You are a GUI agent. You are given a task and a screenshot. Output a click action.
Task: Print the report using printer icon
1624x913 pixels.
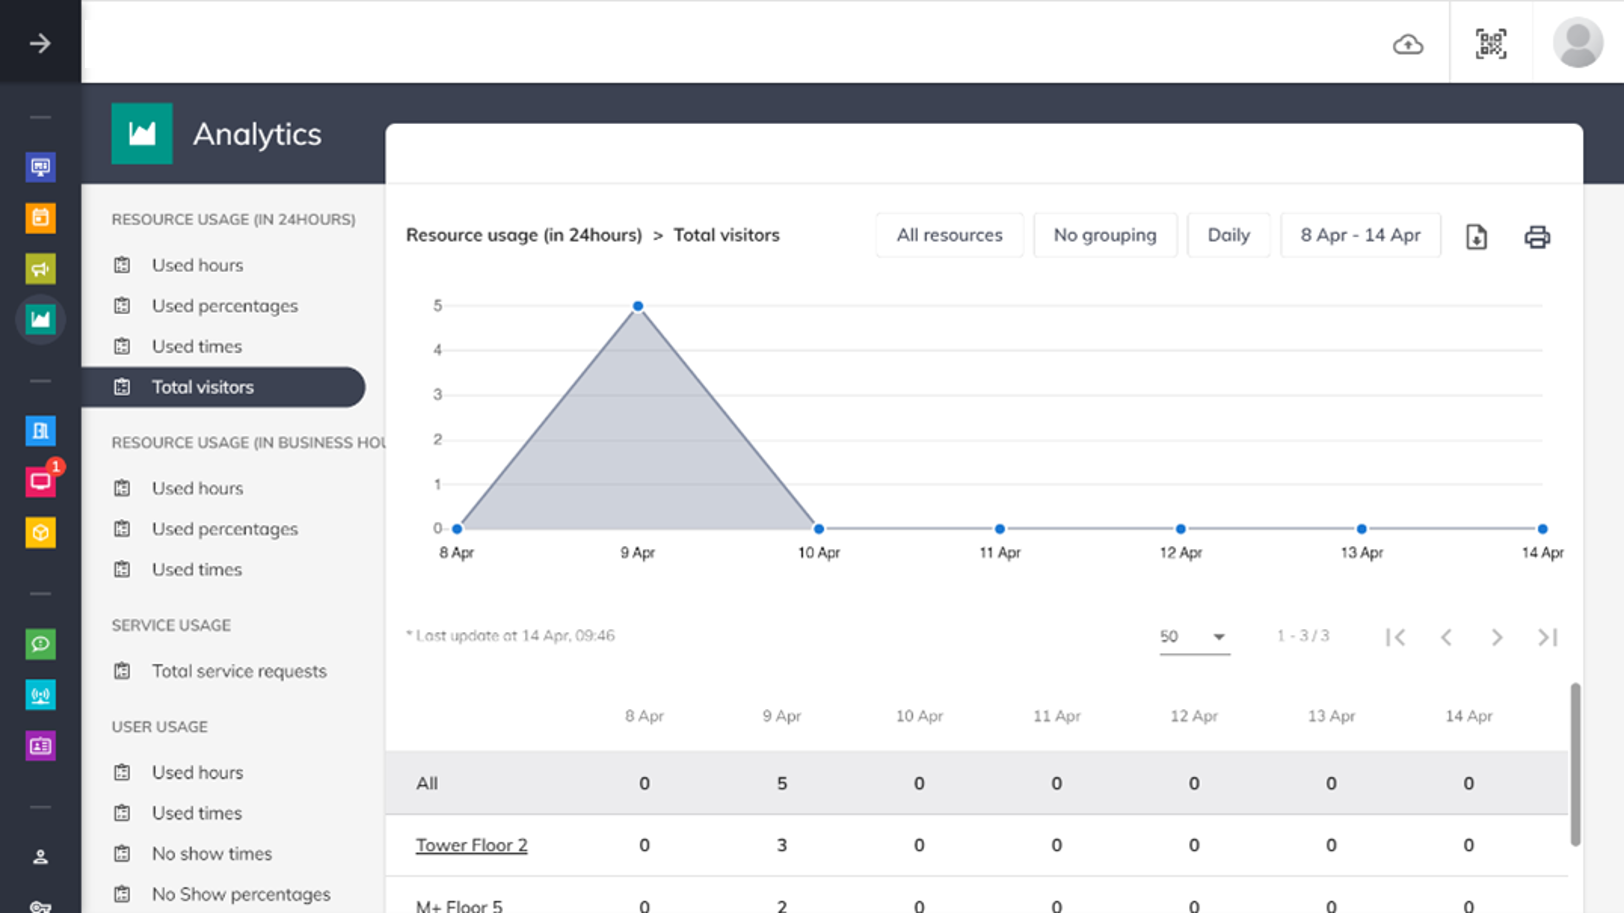point(1536,237)
